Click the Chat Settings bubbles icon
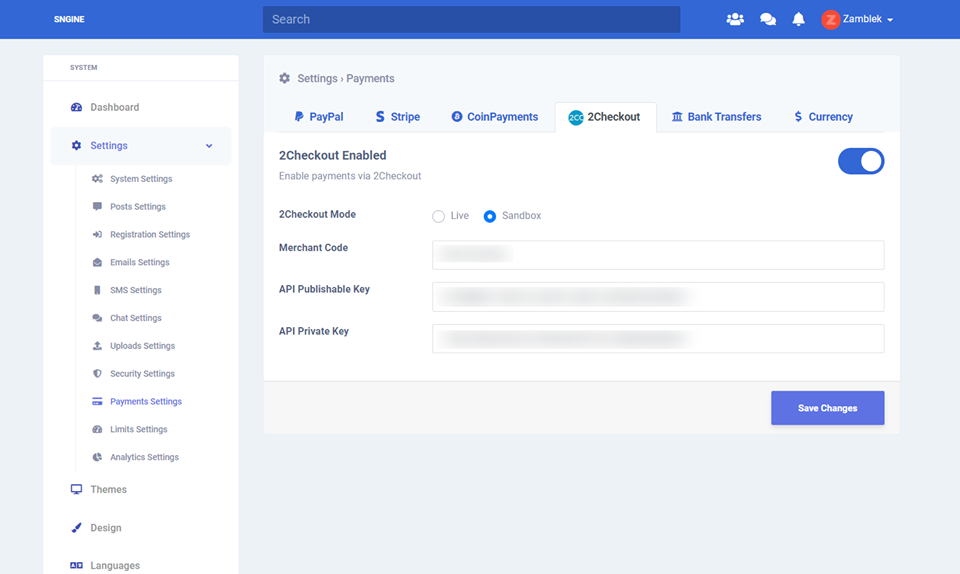The image size is (960, 574). point(97,318)
